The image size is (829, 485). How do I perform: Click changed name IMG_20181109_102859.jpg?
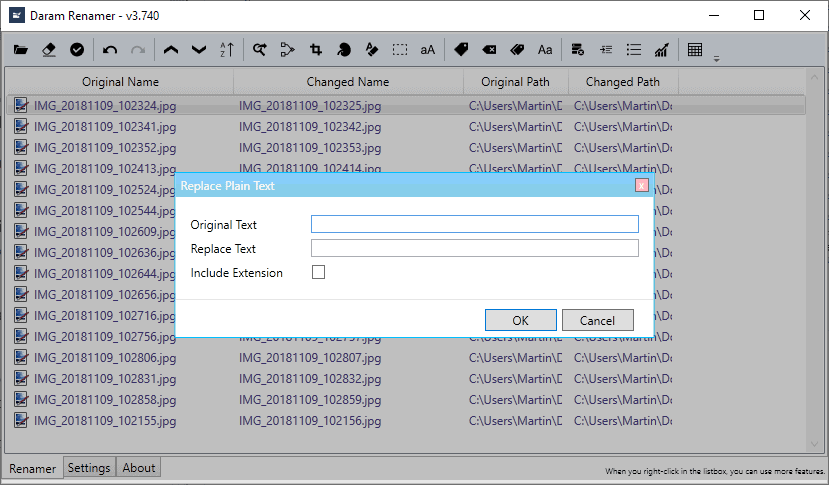310,400
